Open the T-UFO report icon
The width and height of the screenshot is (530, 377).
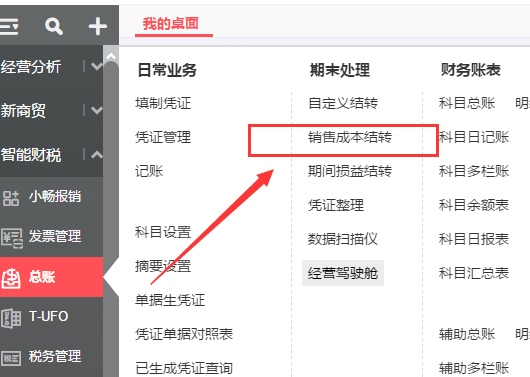pos(11,318)
